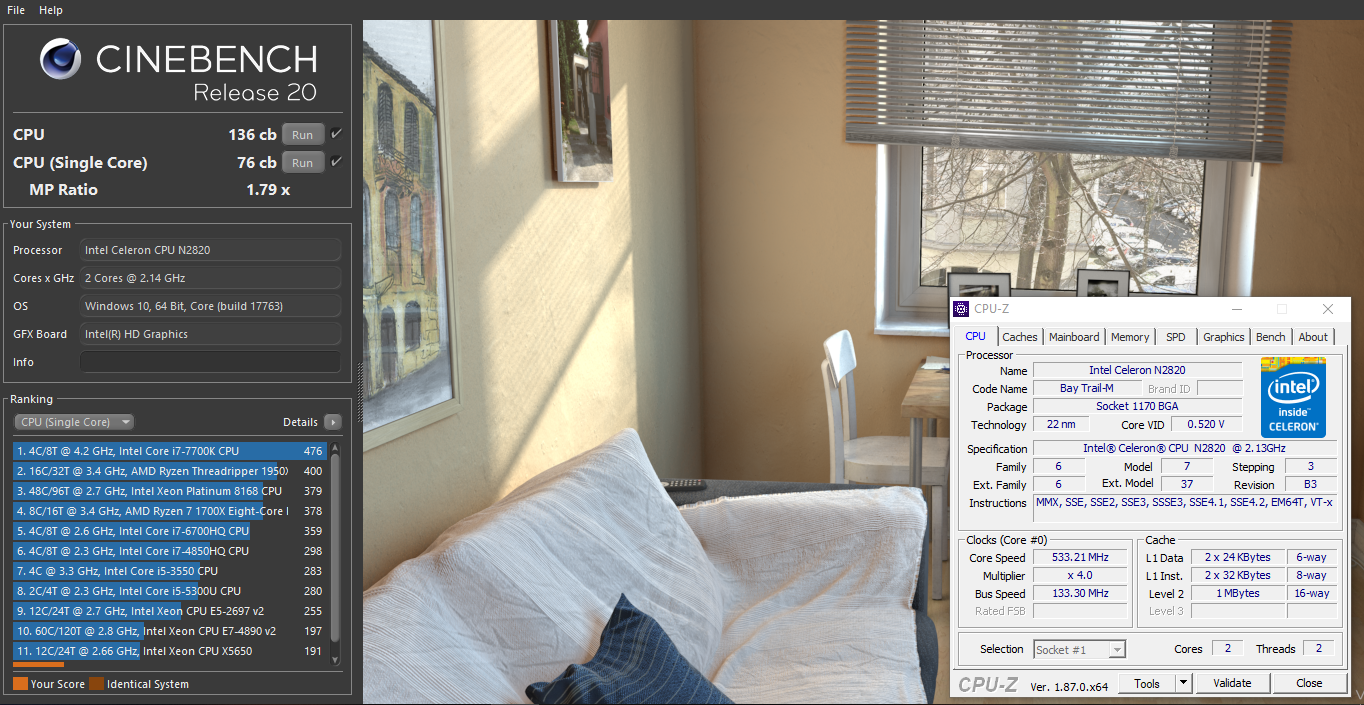Click the Code Name value Bay Trail-M
Viewport: 1364px width, 705px height.
(1086, 388)
